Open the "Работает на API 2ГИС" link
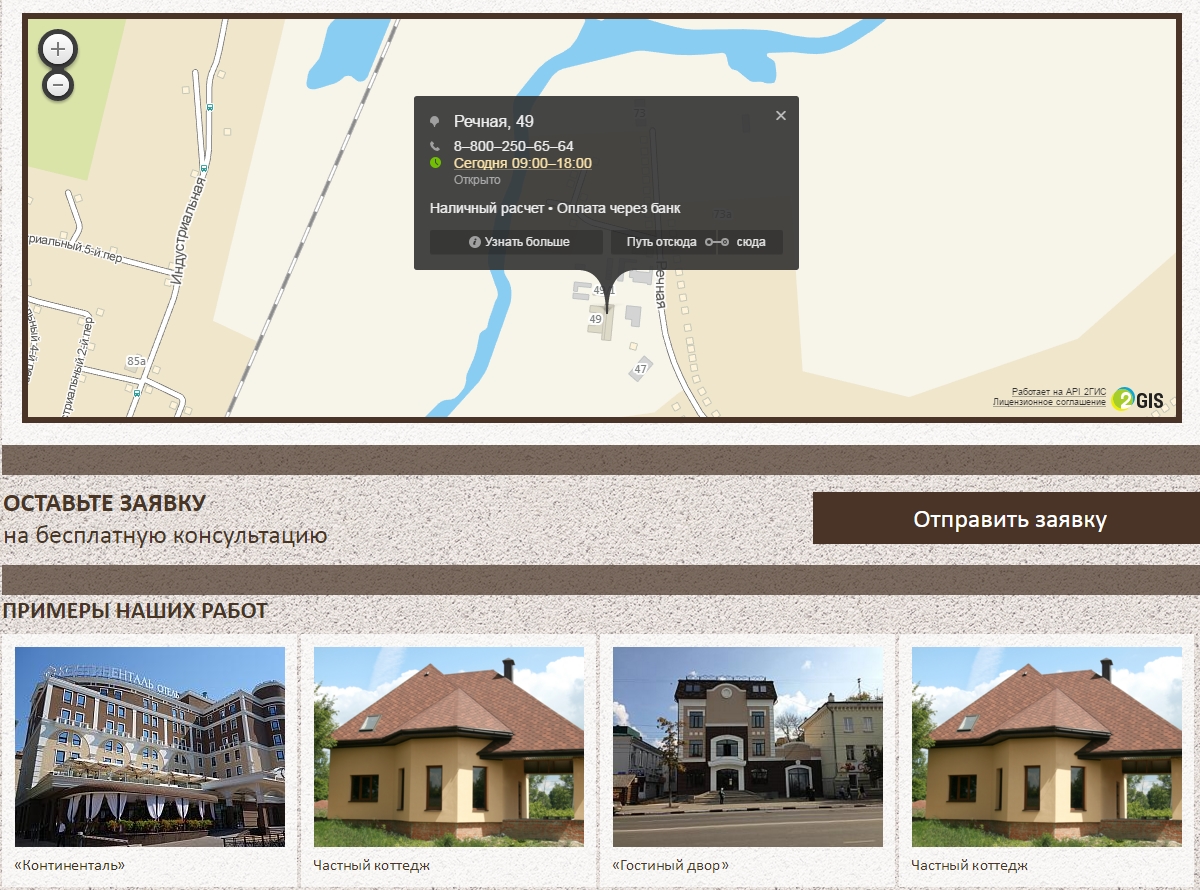 click(1058, 392)
